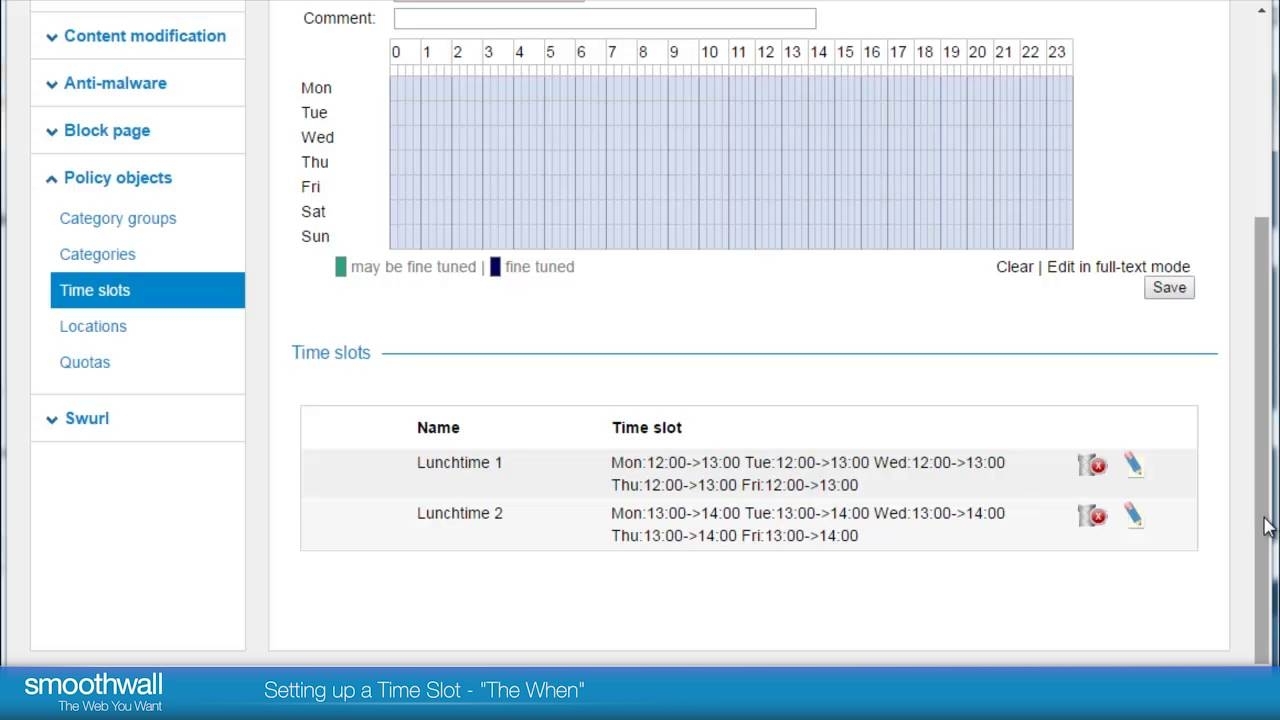Viewport: 1280px width, 720px height.
Task: Select the Sat row label
Action: pos(313,212)
